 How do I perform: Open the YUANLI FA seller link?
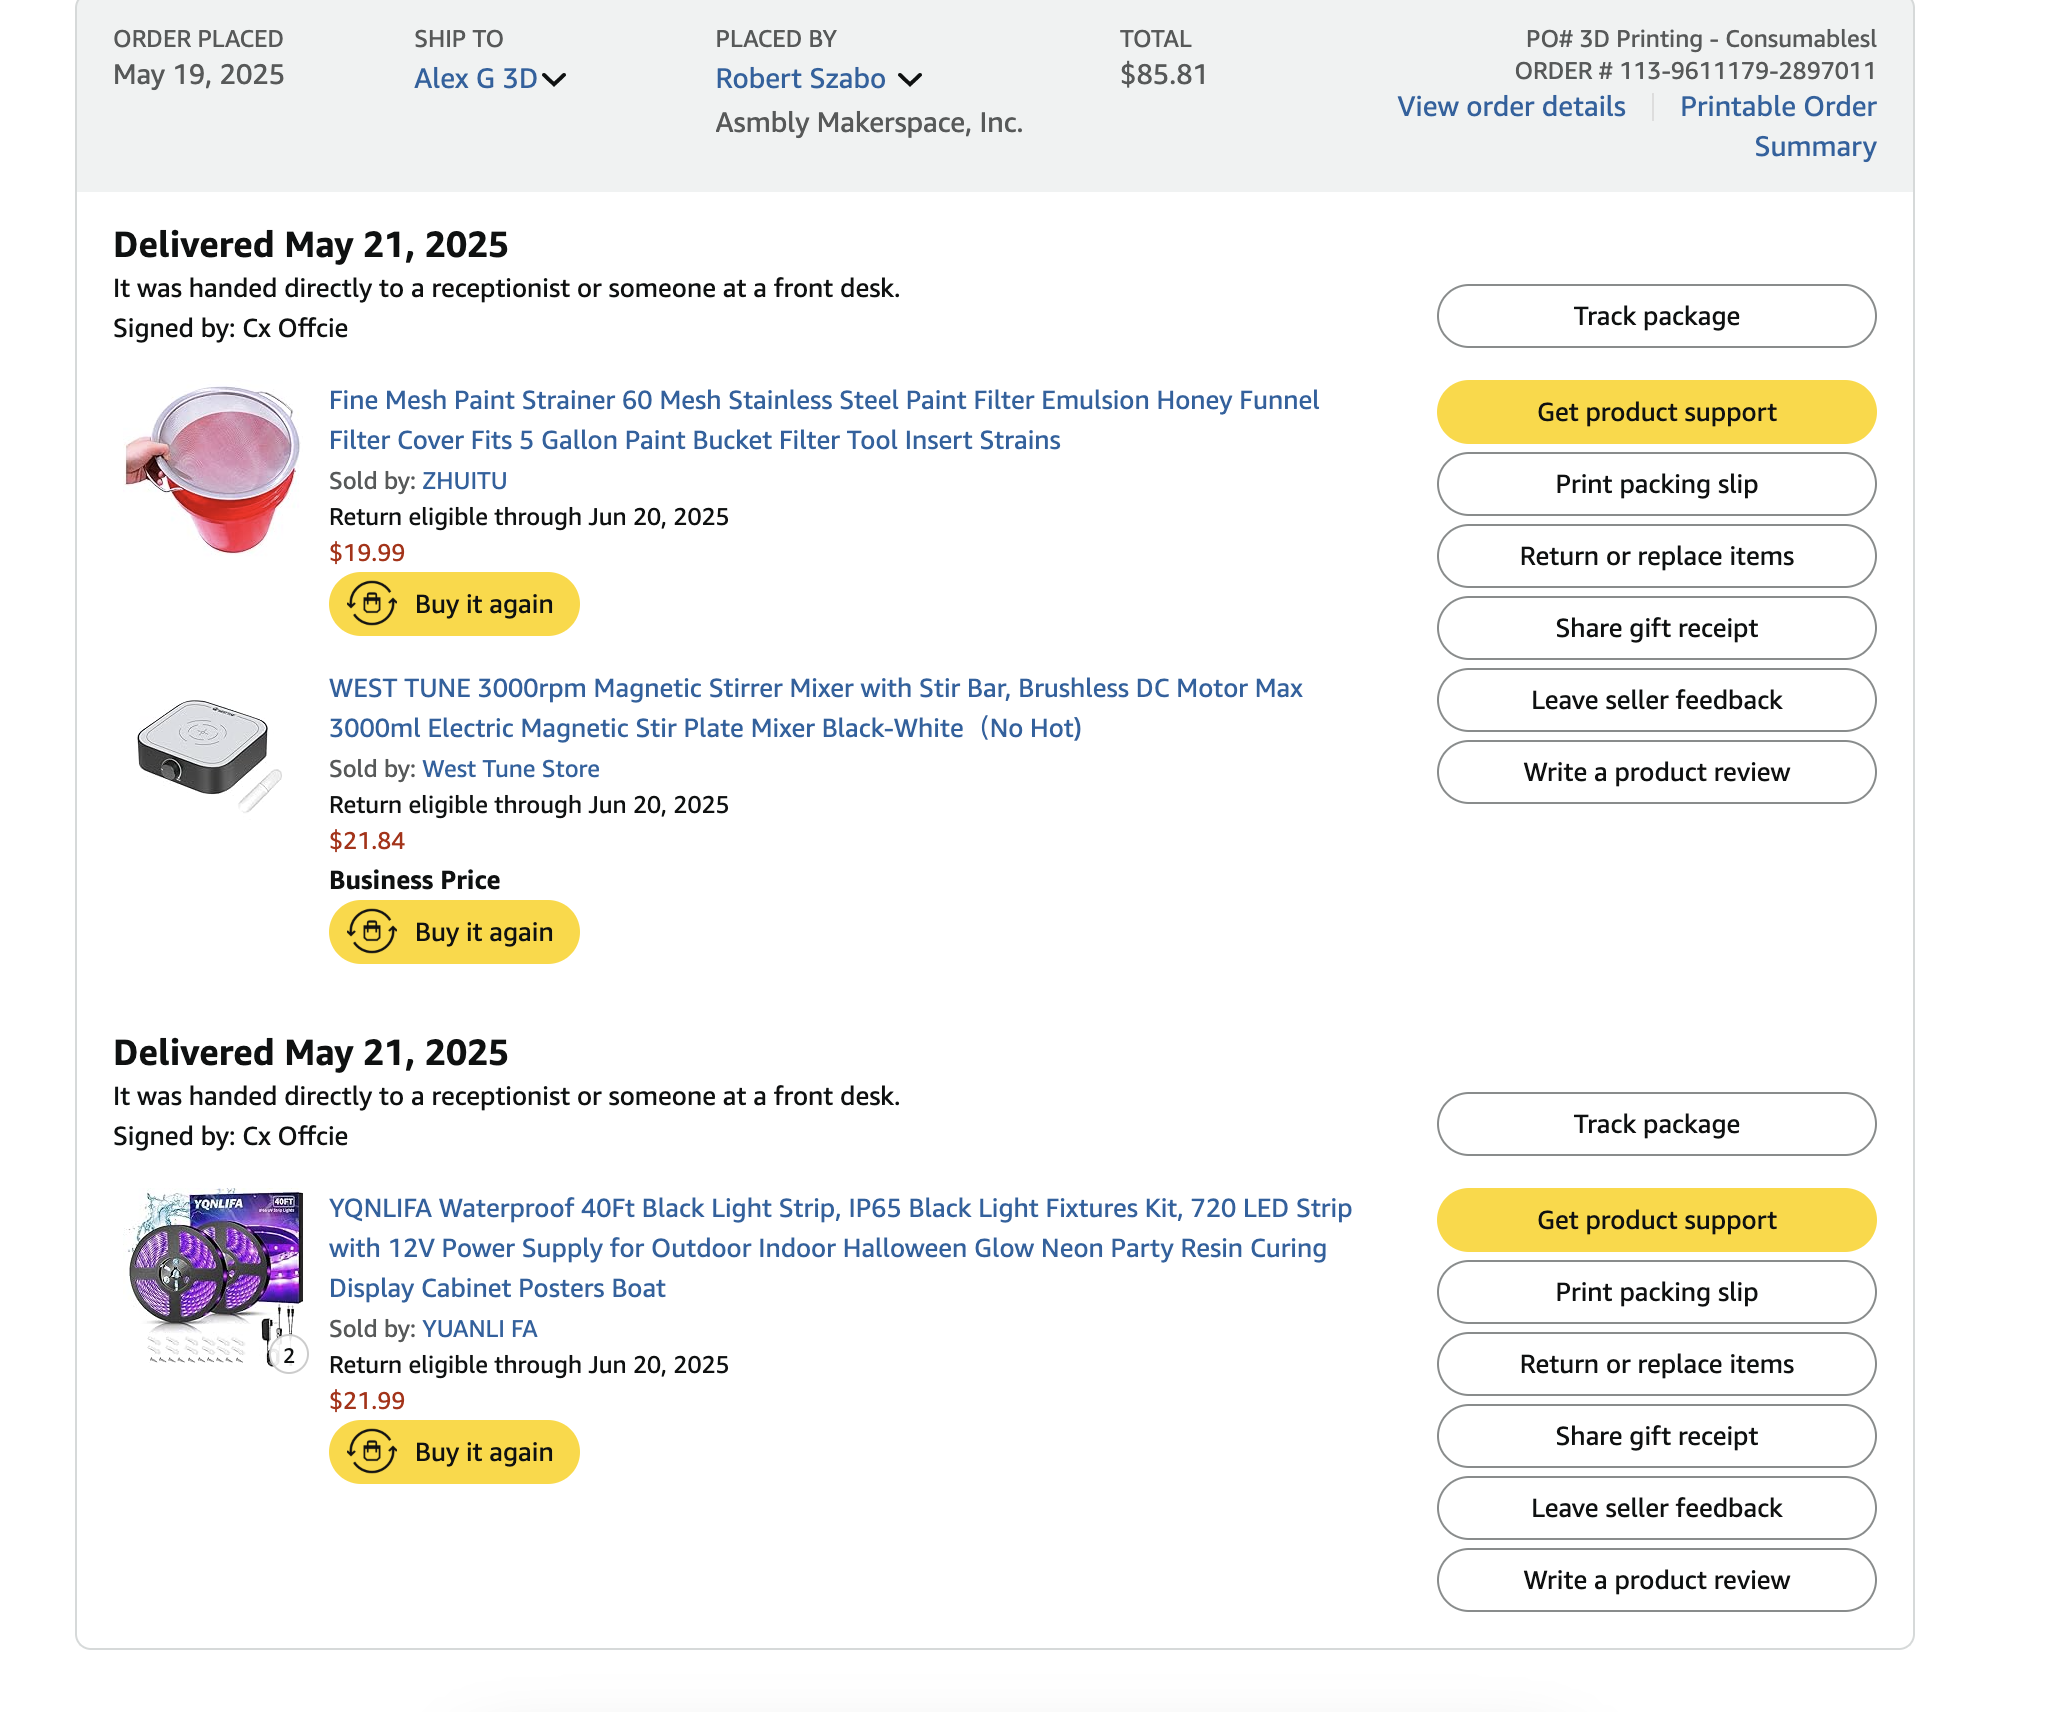tap(479, 1329)
